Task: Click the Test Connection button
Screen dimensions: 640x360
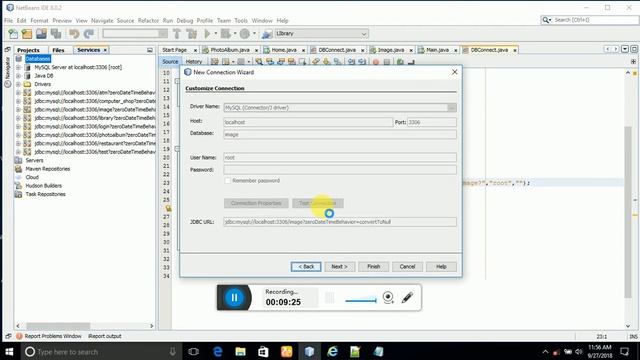Action: 318,203
